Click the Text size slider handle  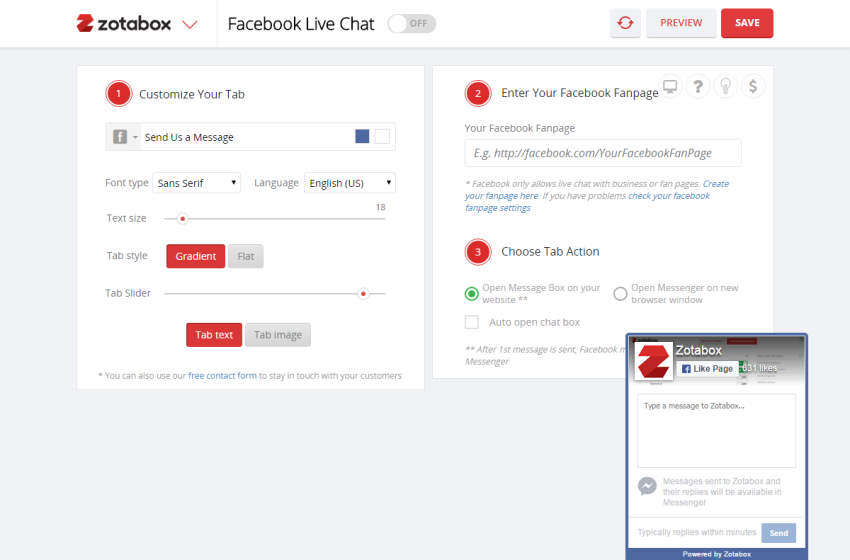coord(183,218)
